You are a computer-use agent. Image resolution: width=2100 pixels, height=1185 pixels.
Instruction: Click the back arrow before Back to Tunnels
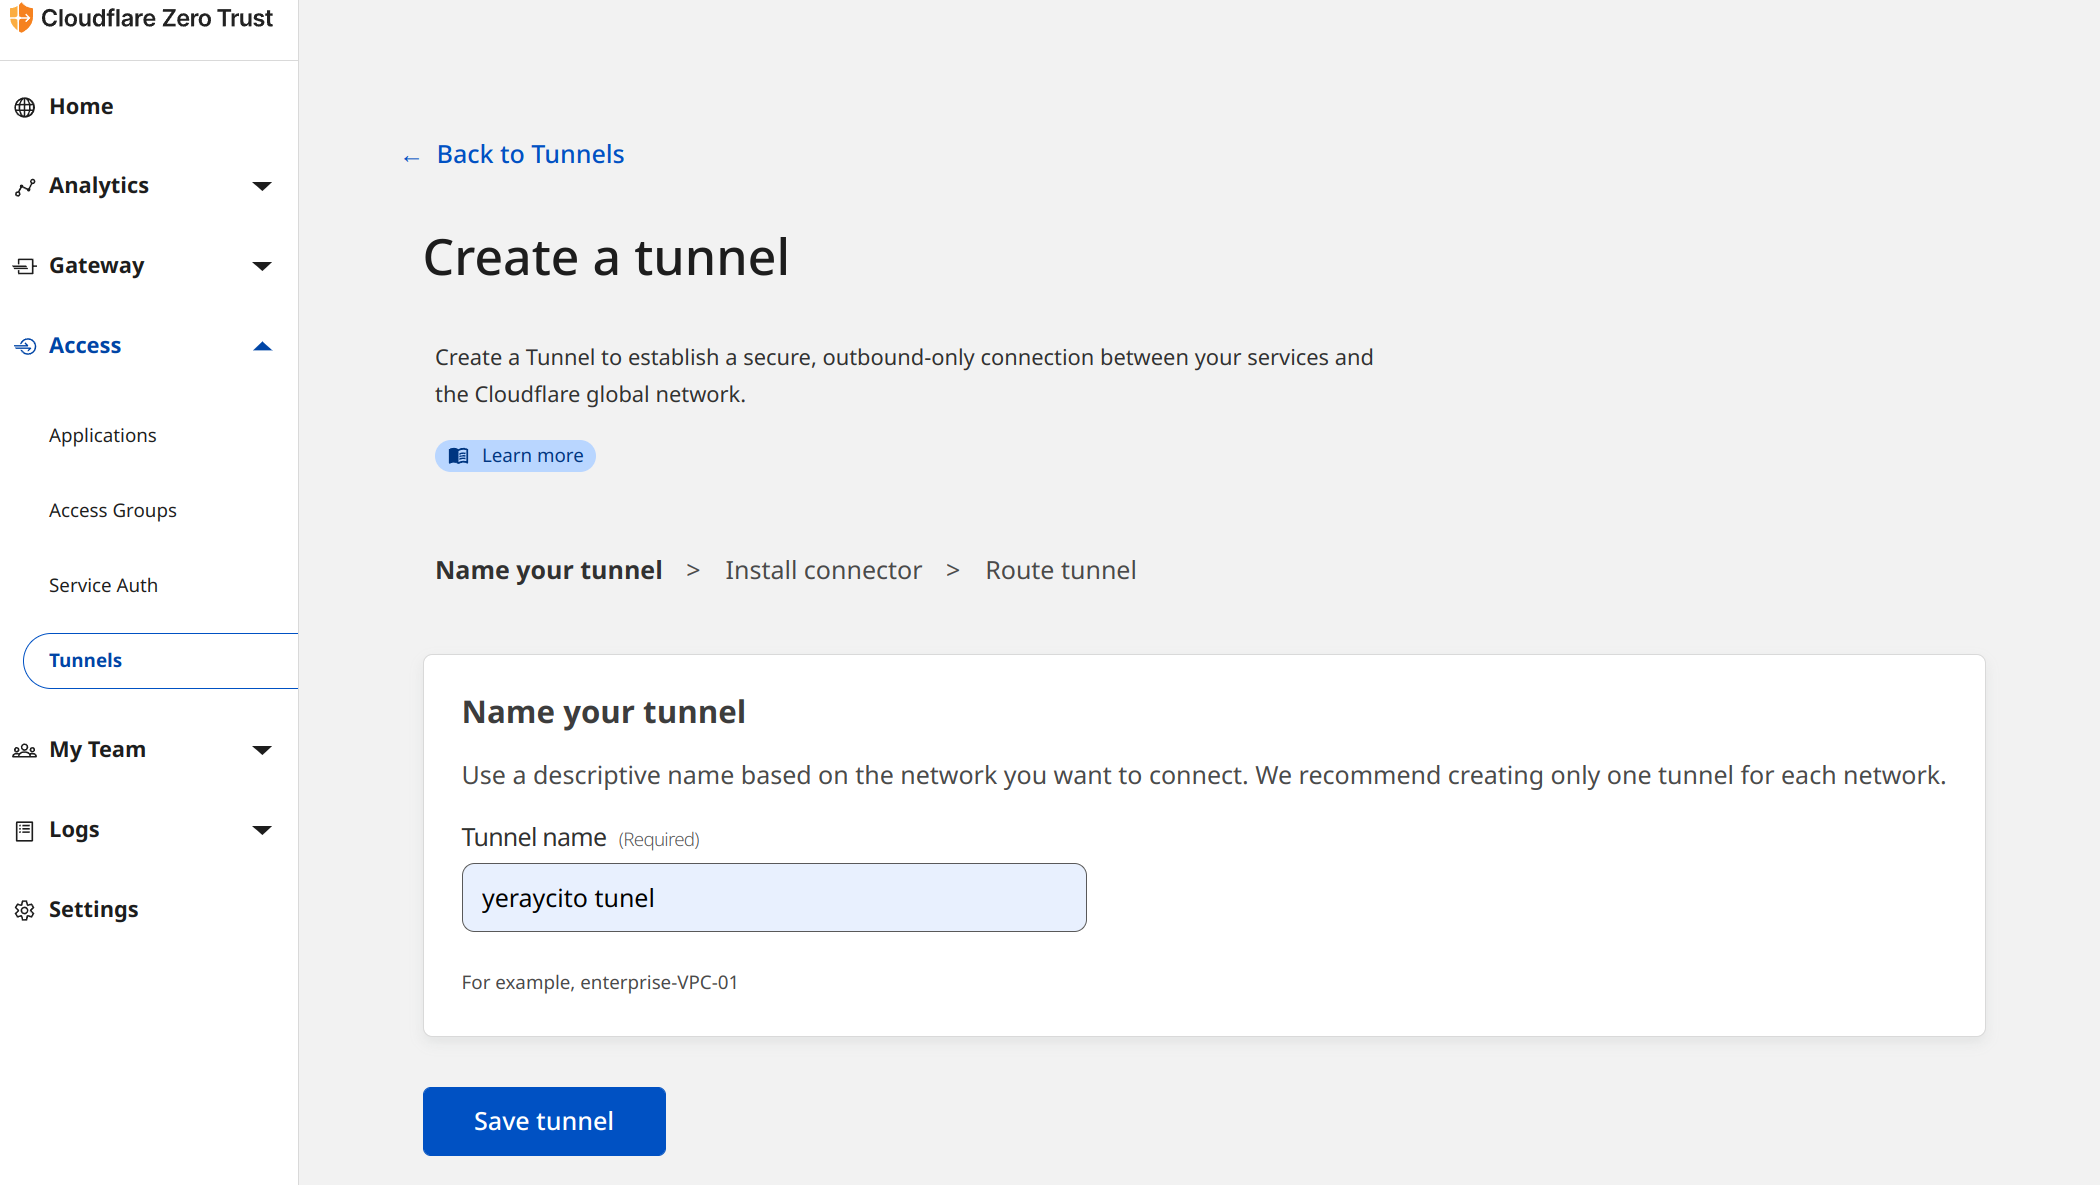[x=411, y=158]
